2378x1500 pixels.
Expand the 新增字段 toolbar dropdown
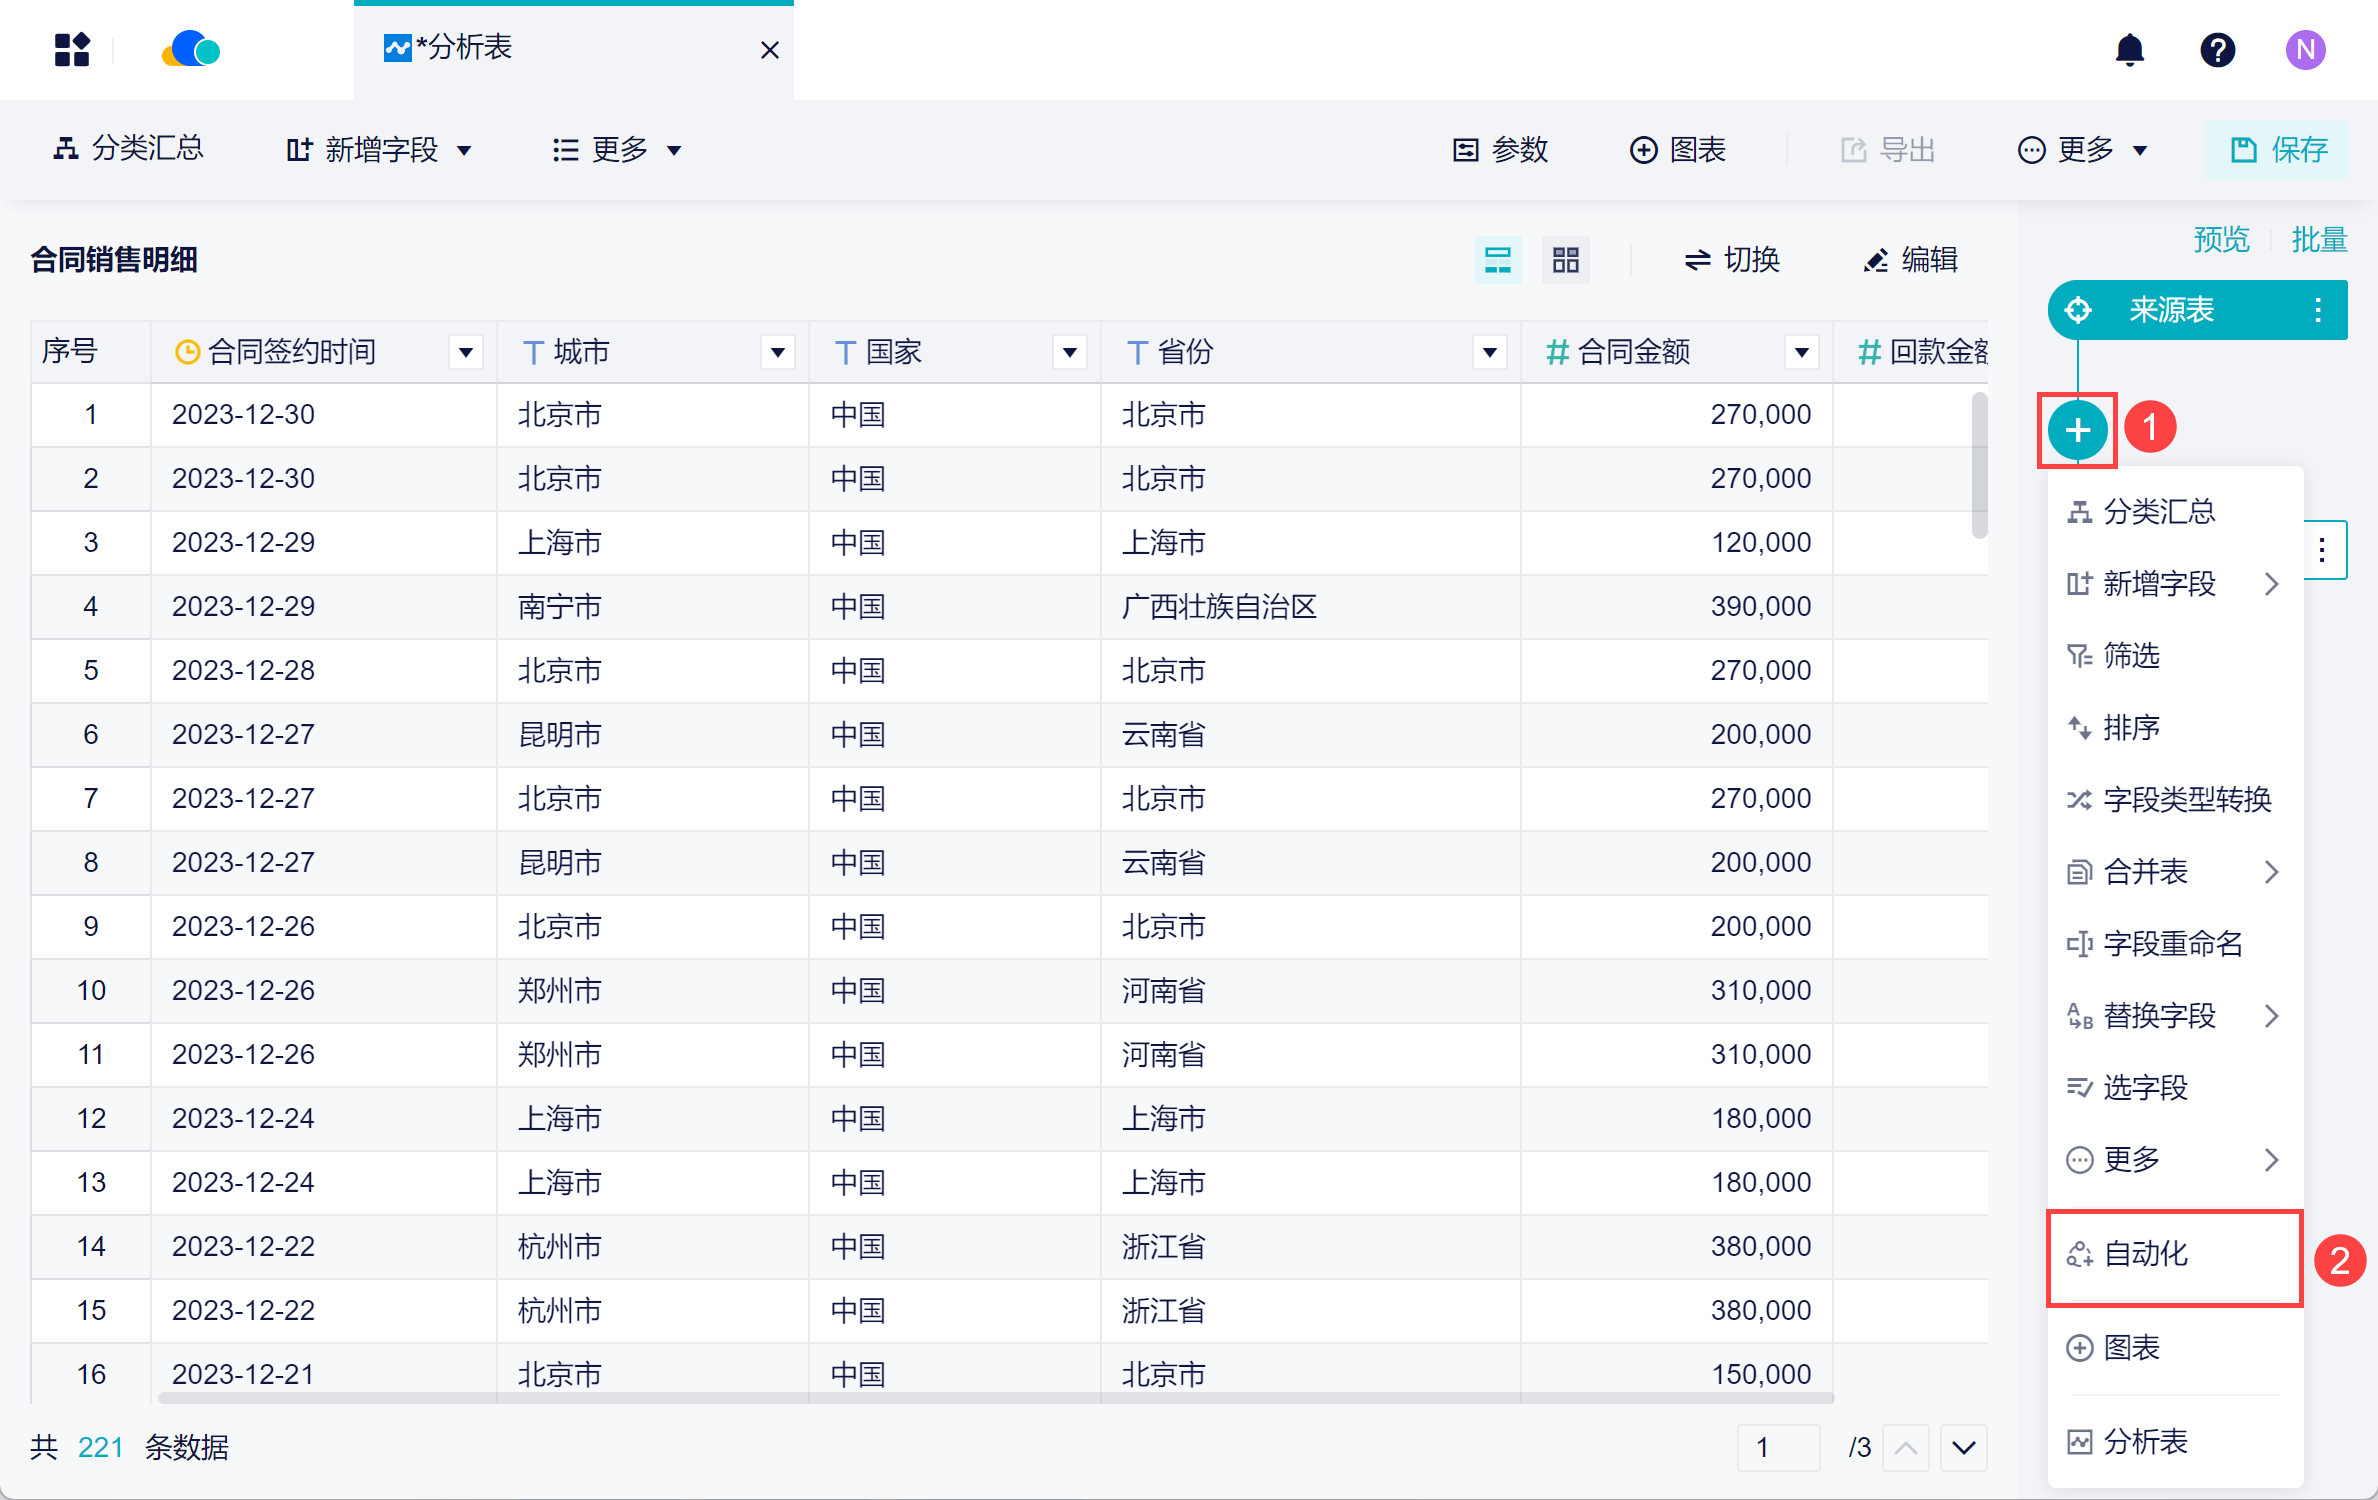click(x=379, y=150)
